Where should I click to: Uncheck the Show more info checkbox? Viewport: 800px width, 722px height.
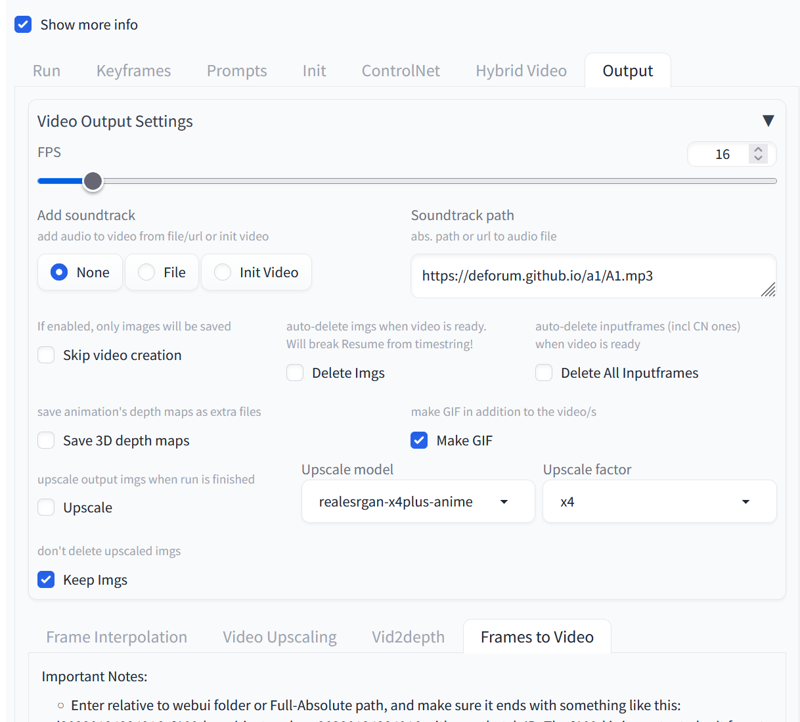(x=23, y=24)
